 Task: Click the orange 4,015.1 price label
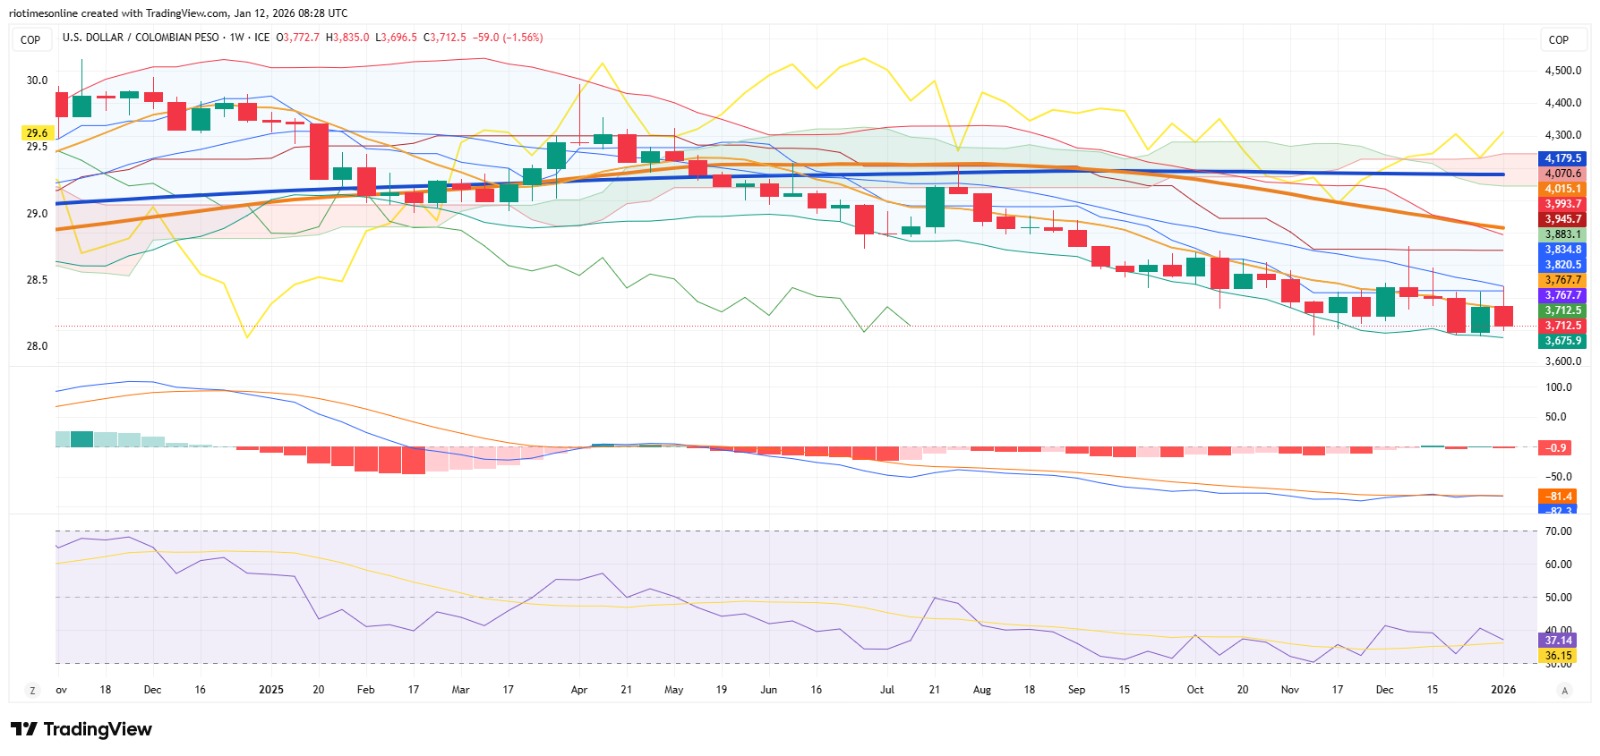[1563, 188]
